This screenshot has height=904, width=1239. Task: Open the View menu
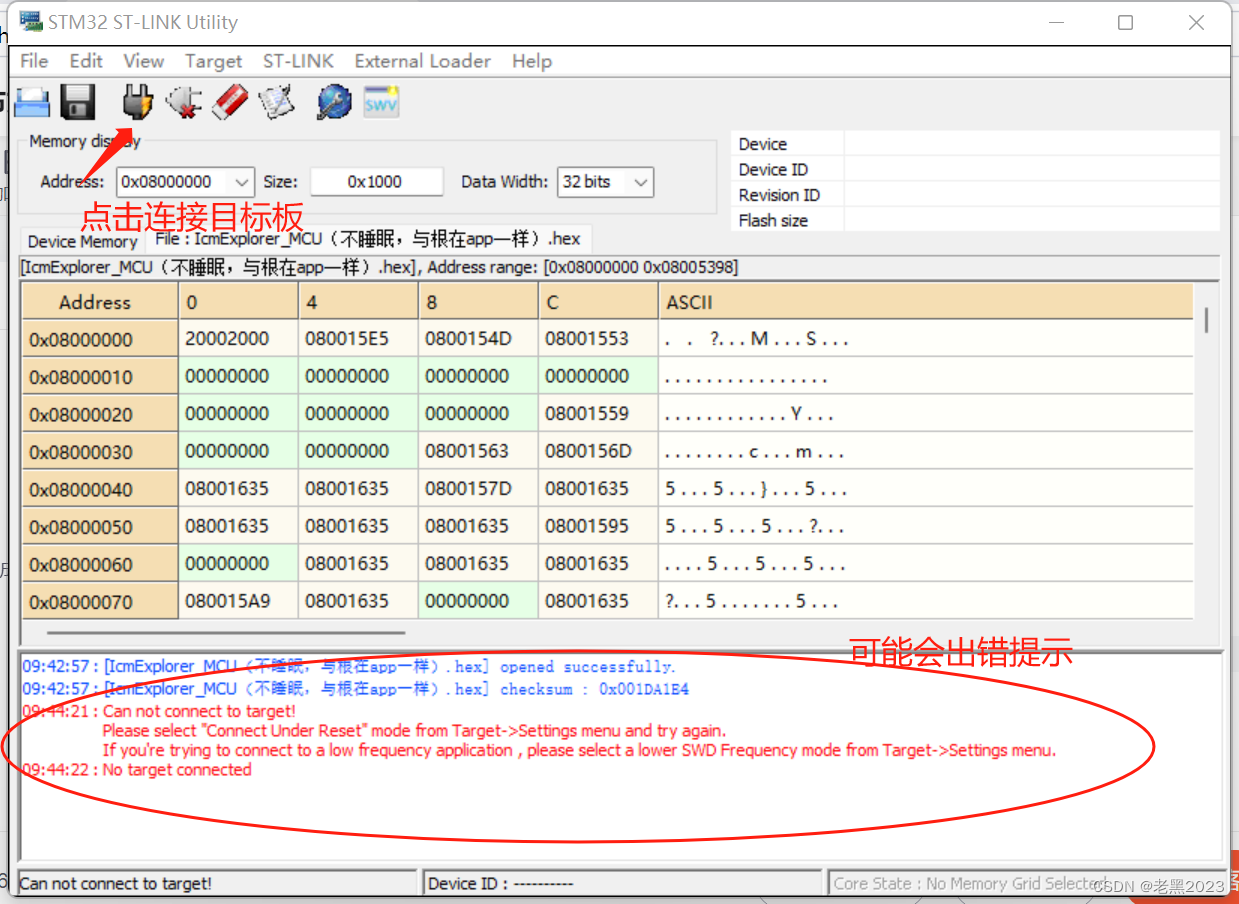point(144,61)
